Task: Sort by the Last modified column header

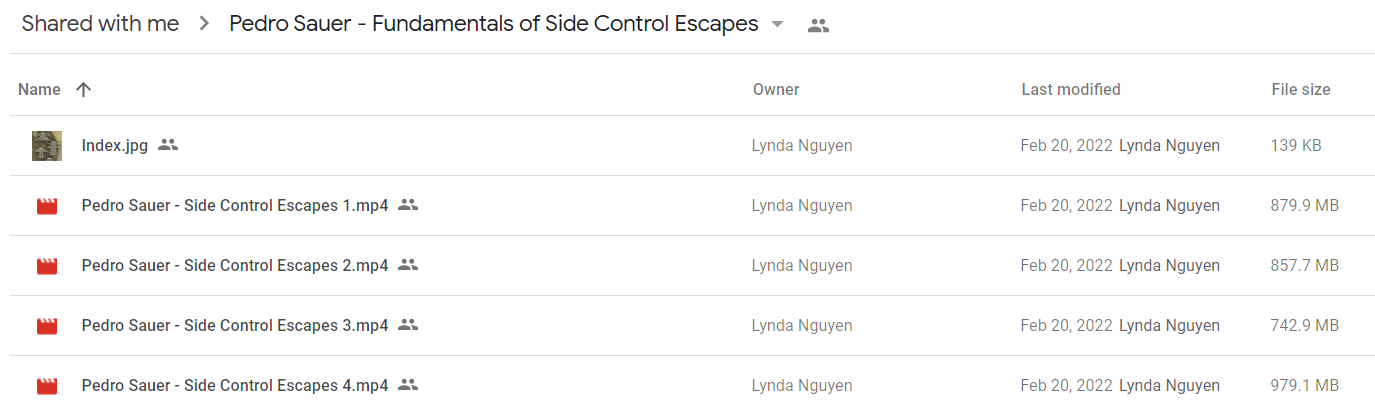Action: 1071,90
